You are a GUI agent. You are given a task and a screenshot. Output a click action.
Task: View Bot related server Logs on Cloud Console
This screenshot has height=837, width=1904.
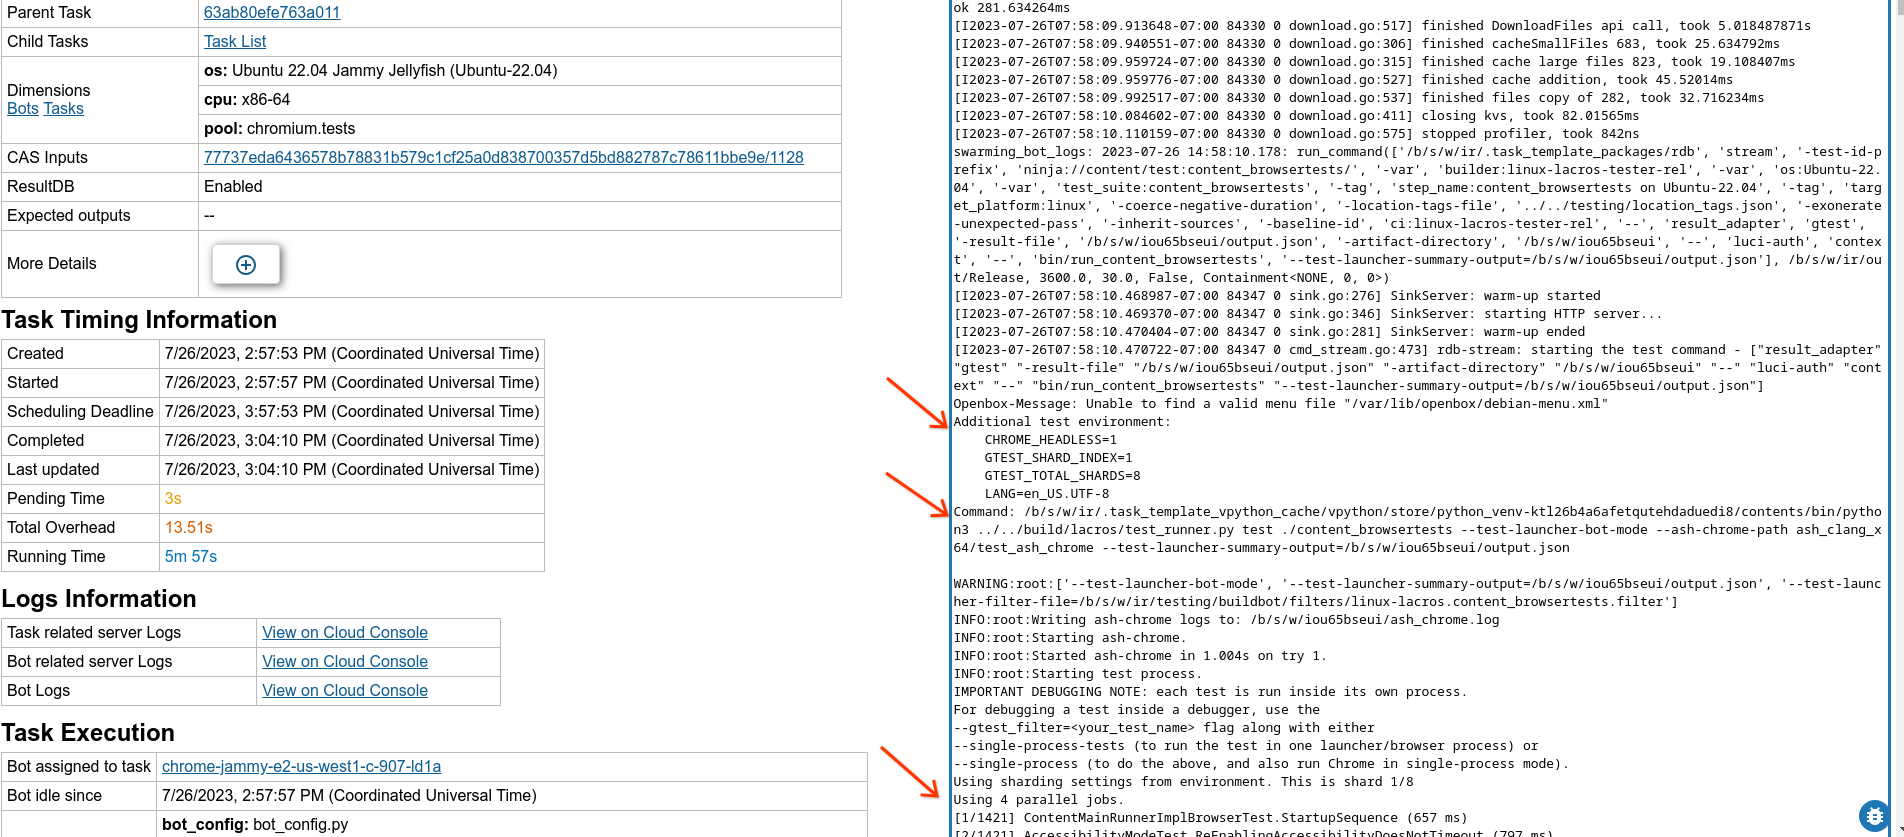point(345,662)
